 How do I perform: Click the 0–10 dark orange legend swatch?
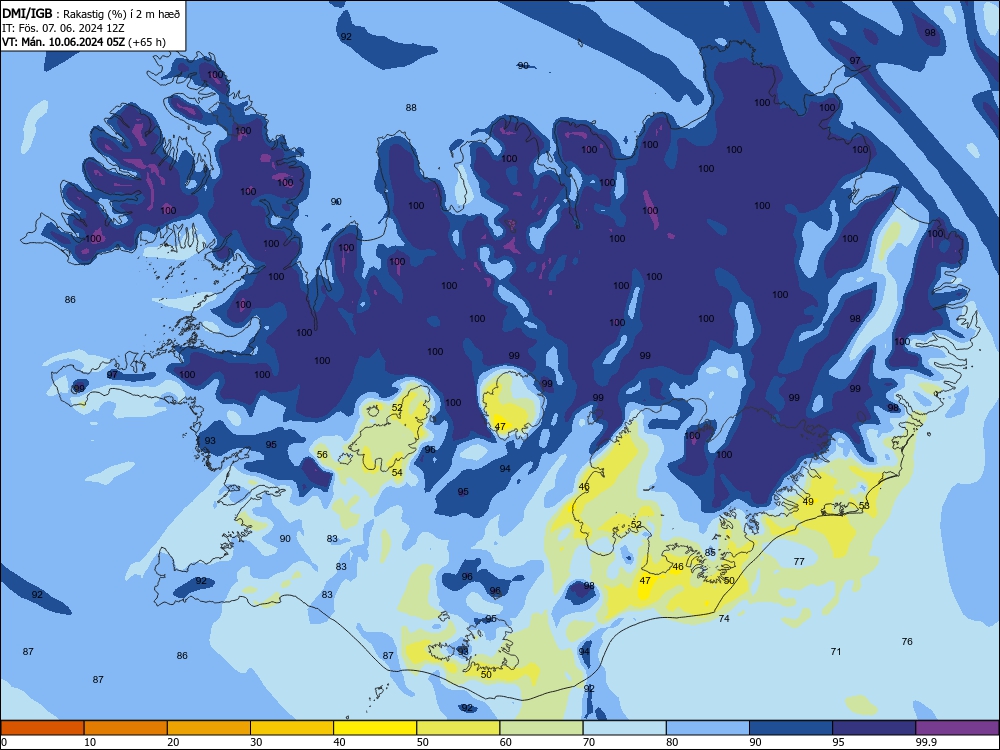coord(42,728)
